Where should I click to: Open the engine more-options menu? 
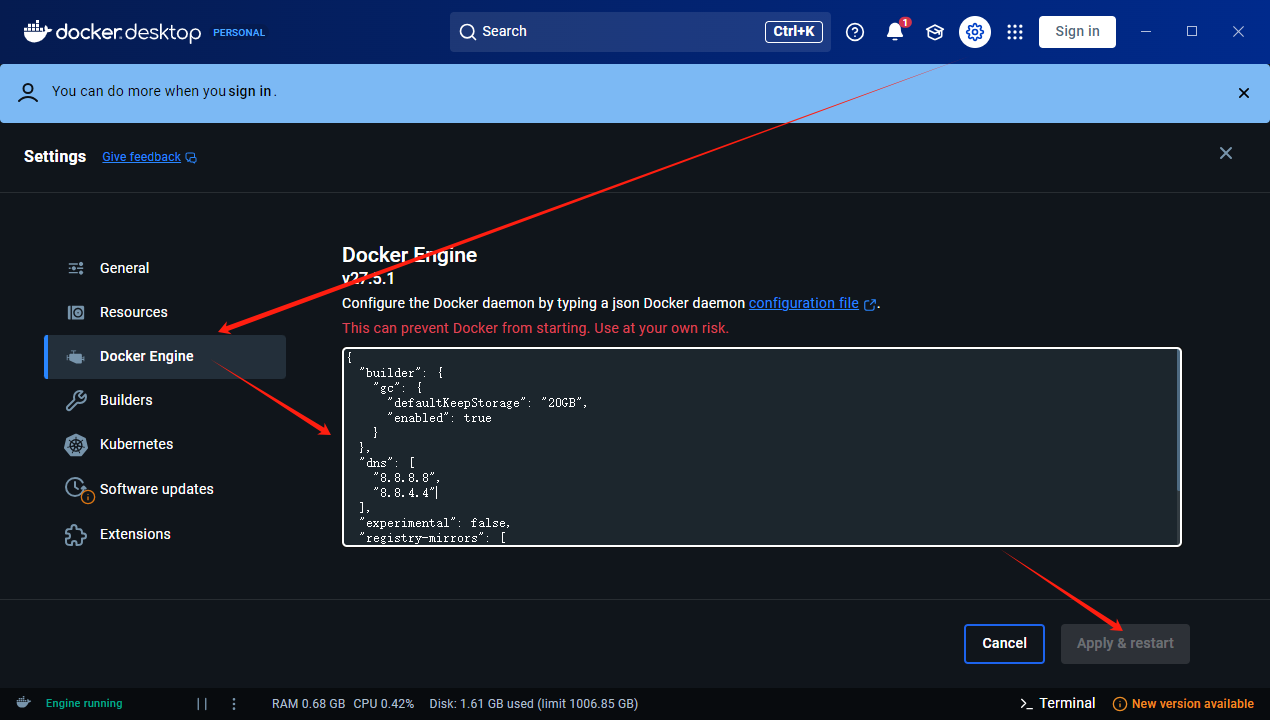pos(234,703)
